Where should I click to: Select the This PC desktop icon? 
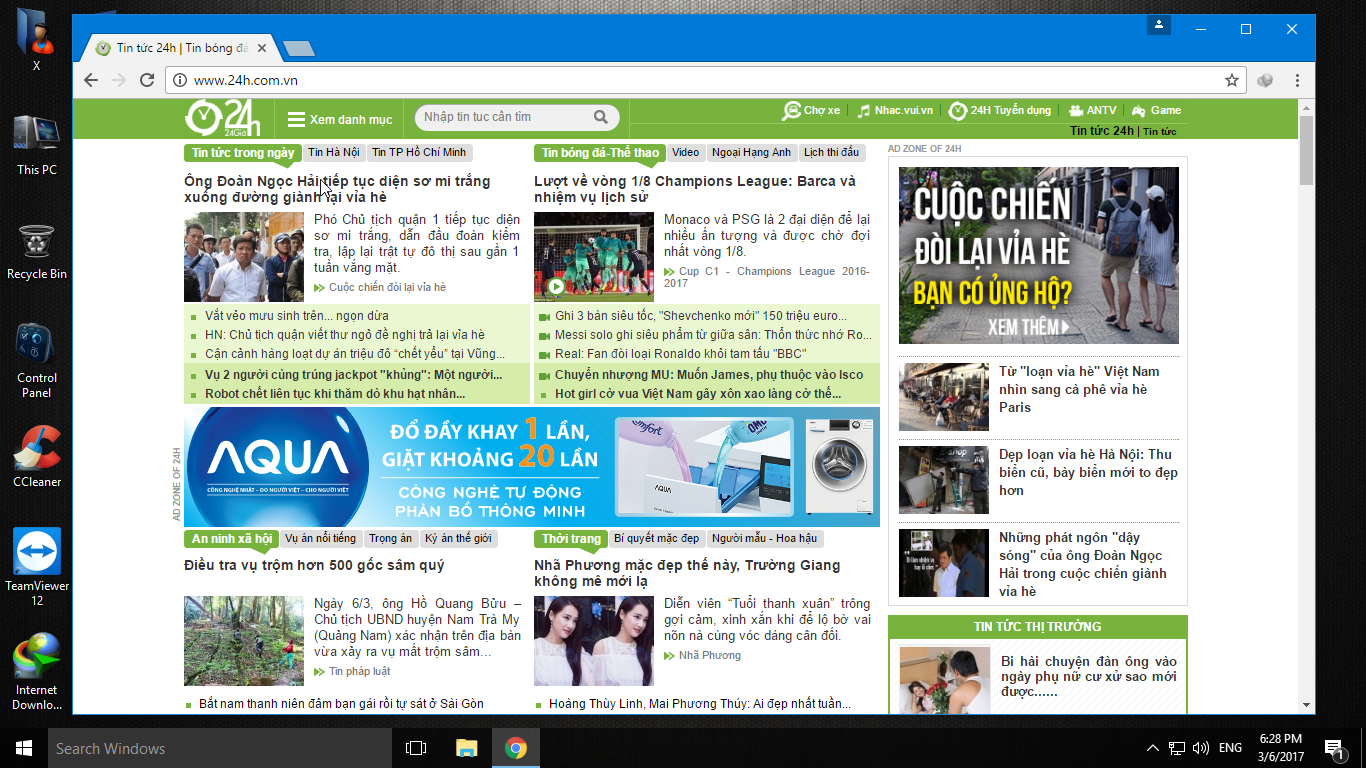point(37,146)
